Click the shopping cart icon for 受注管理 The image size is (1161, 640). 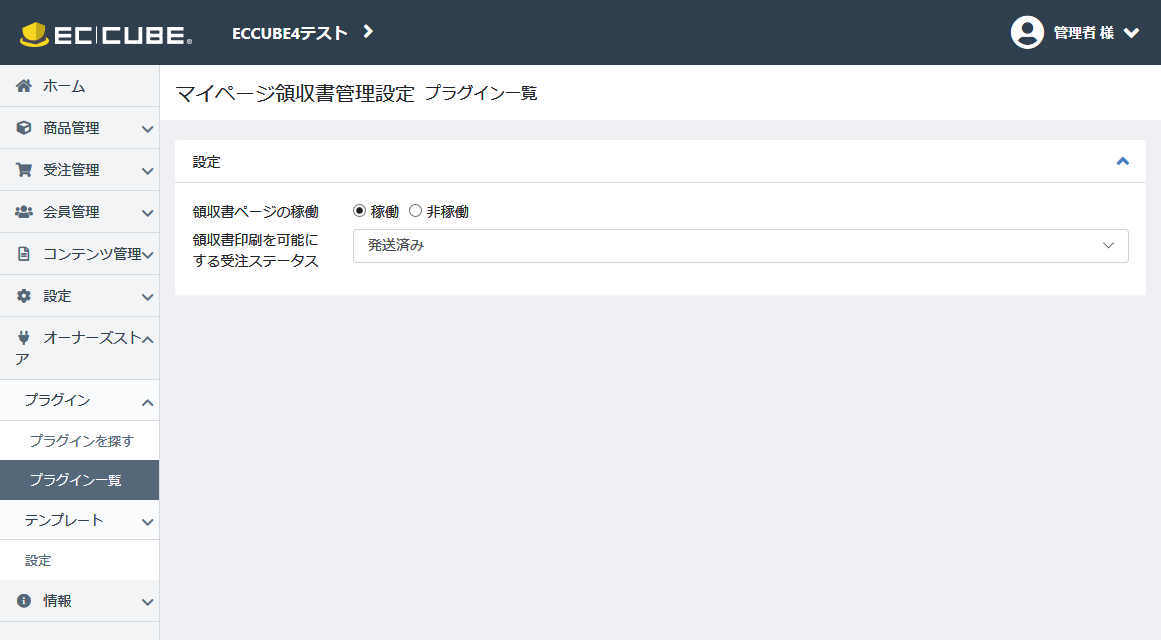pos(24,170)
